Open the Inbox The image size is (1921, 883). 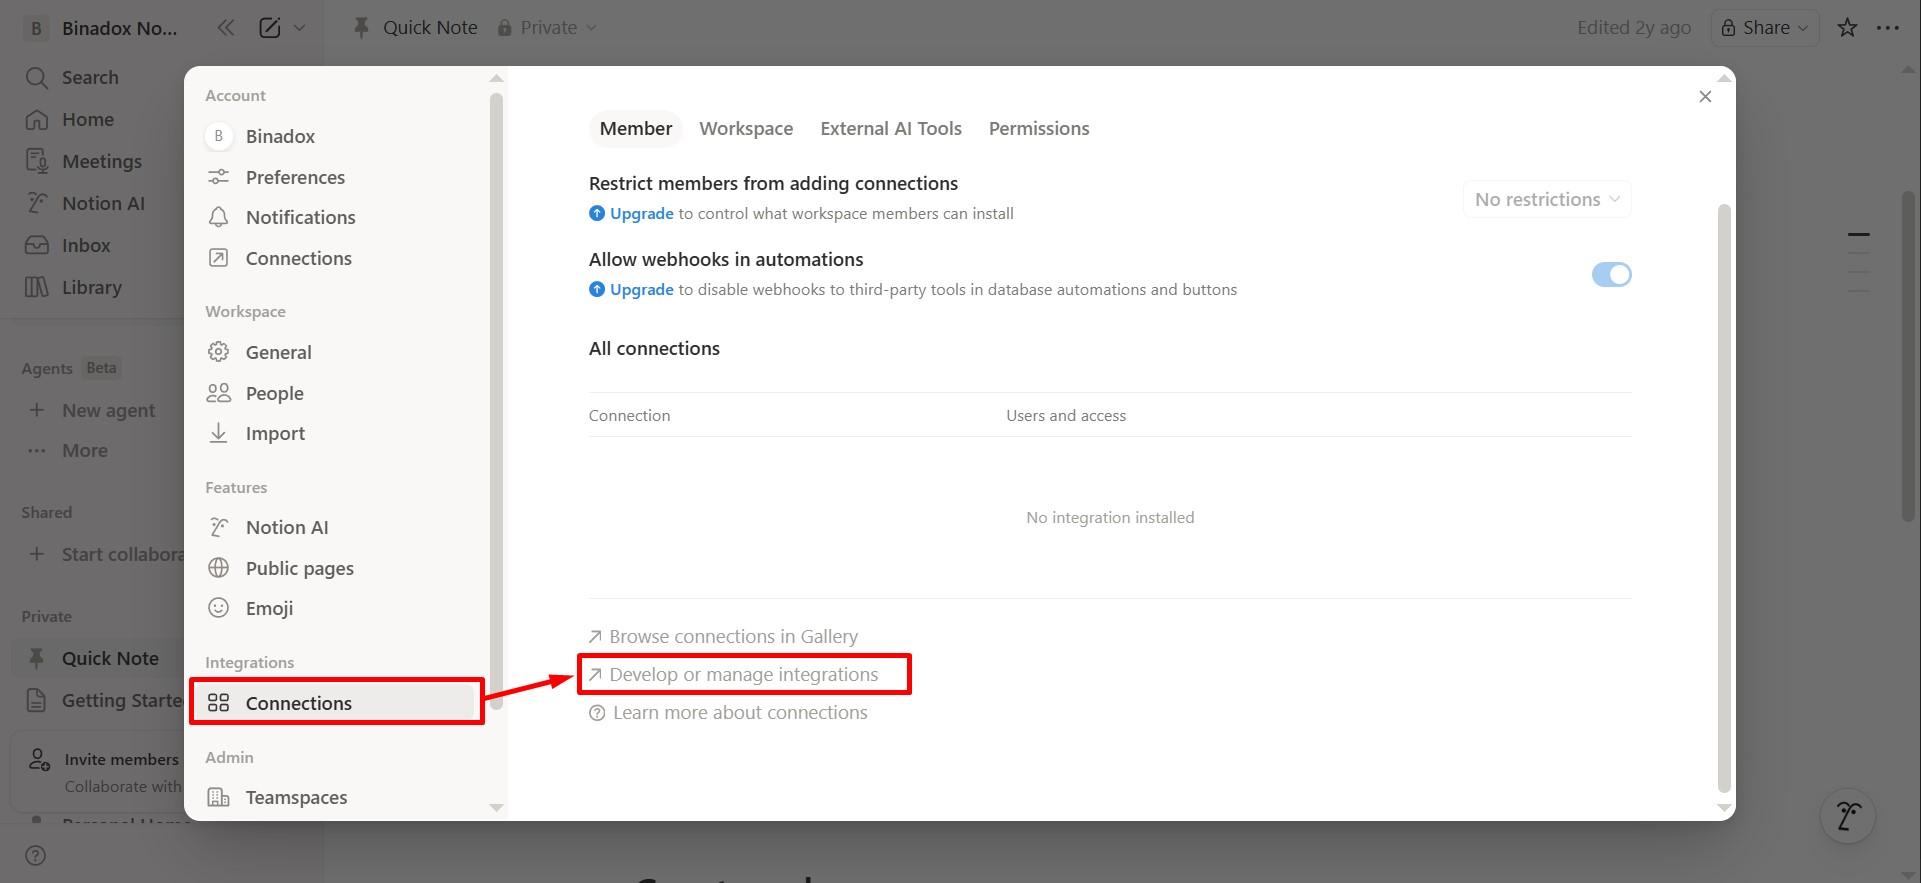click(x=86, y=245)
